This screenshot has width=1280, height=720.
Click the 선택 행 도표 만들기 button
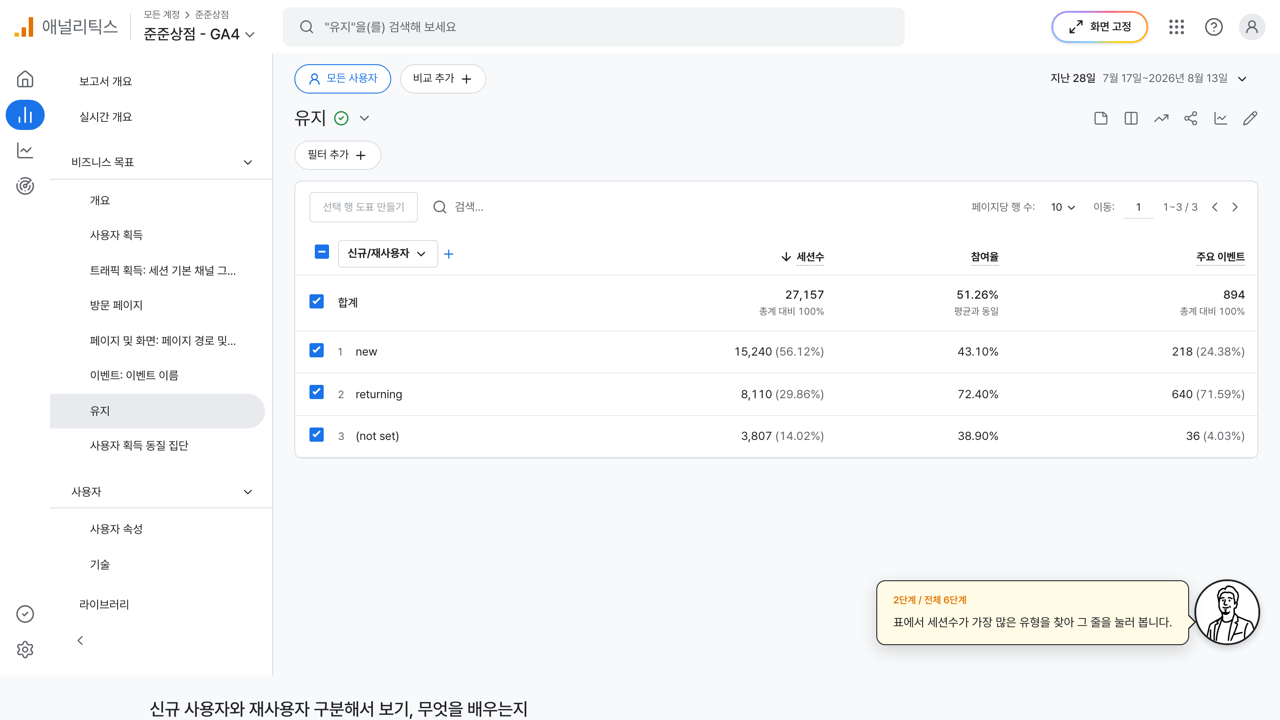(x=364, y=207)
